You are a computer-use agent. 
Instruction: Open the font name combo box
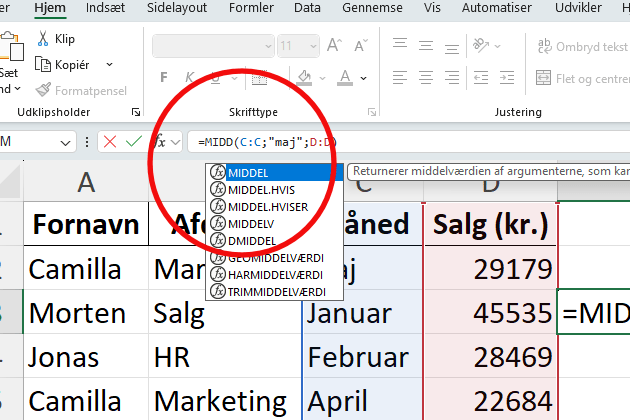pos(210,46)
